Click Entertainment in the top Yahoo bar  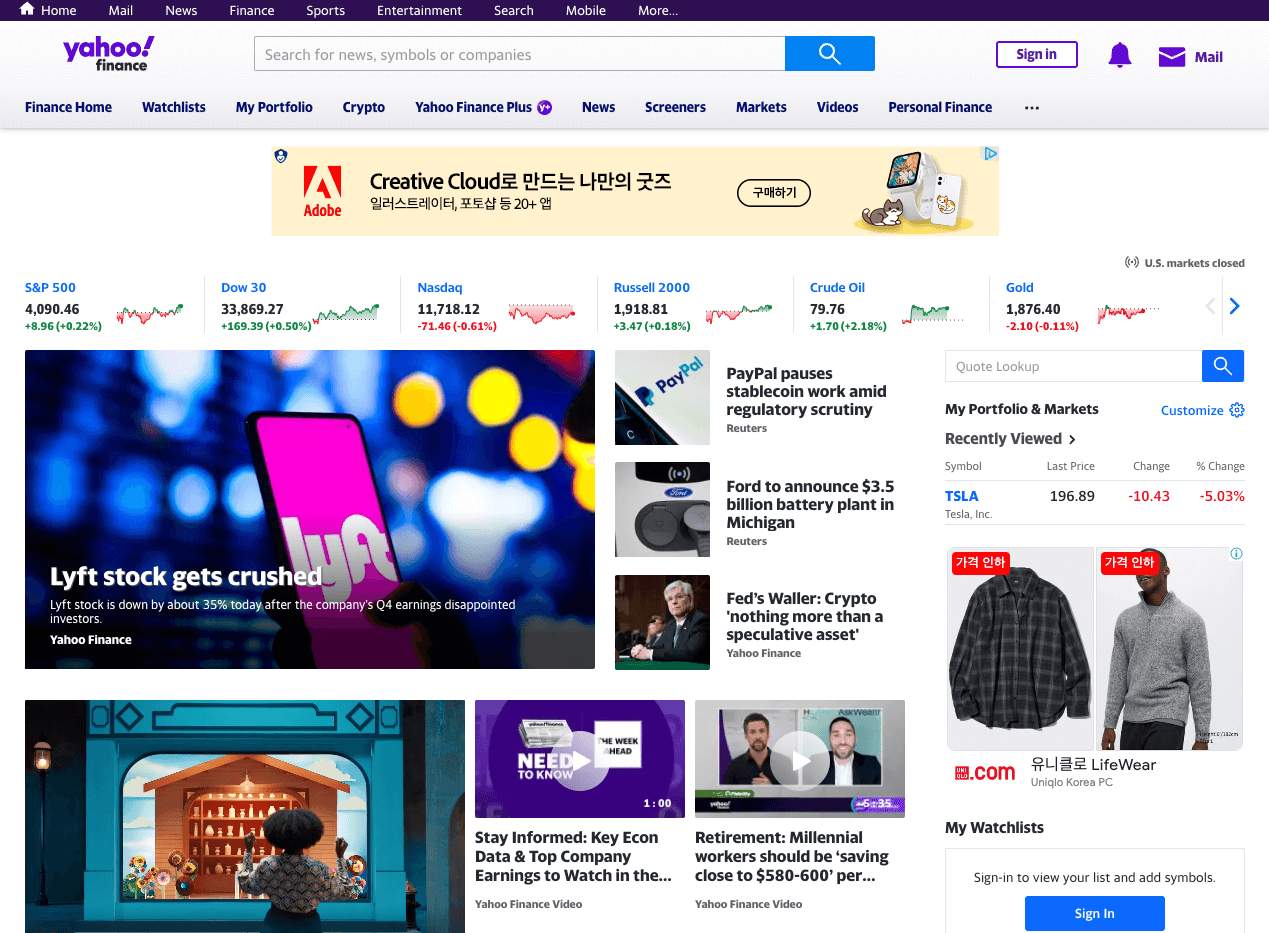coord(419,10)
